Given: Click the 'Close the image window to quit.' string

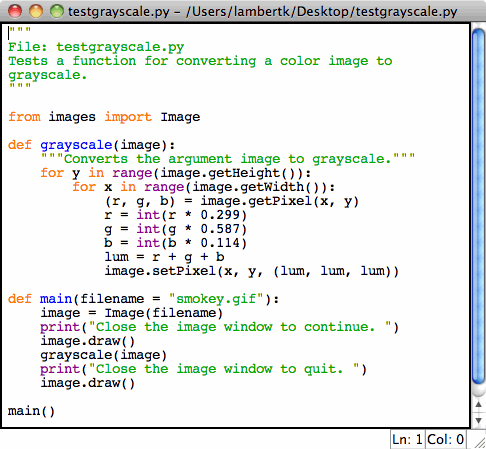Looking at the screenshot, I should coord(223,369).
